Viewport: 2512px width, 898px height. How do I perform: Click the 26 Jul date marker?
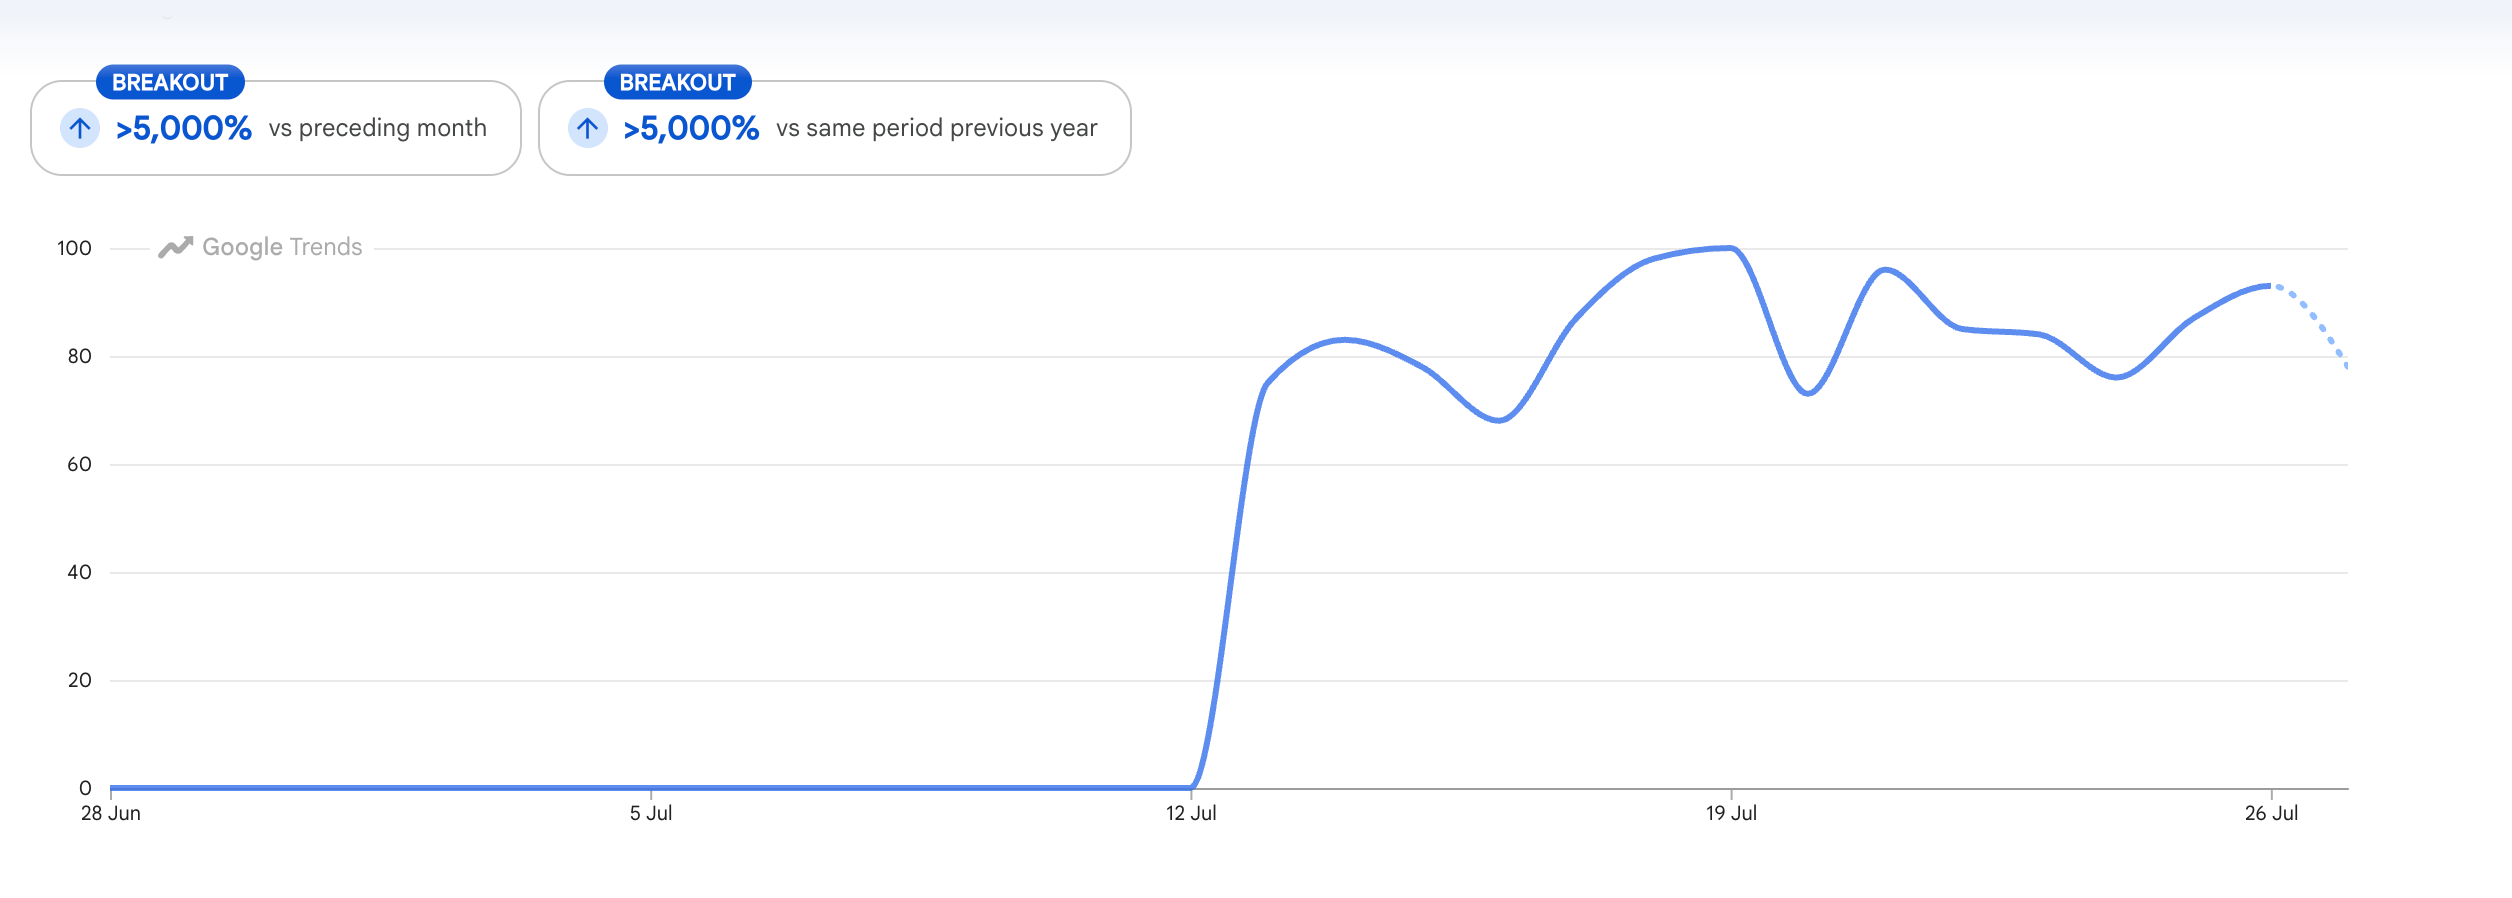coord(2271,813)
